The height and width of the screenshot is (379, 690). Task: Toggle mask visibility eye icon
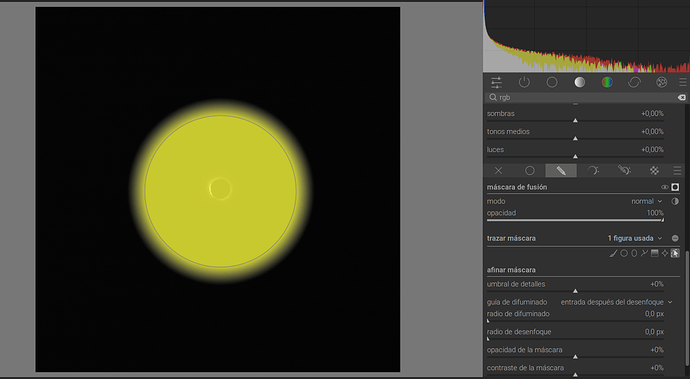pos(664,187)
